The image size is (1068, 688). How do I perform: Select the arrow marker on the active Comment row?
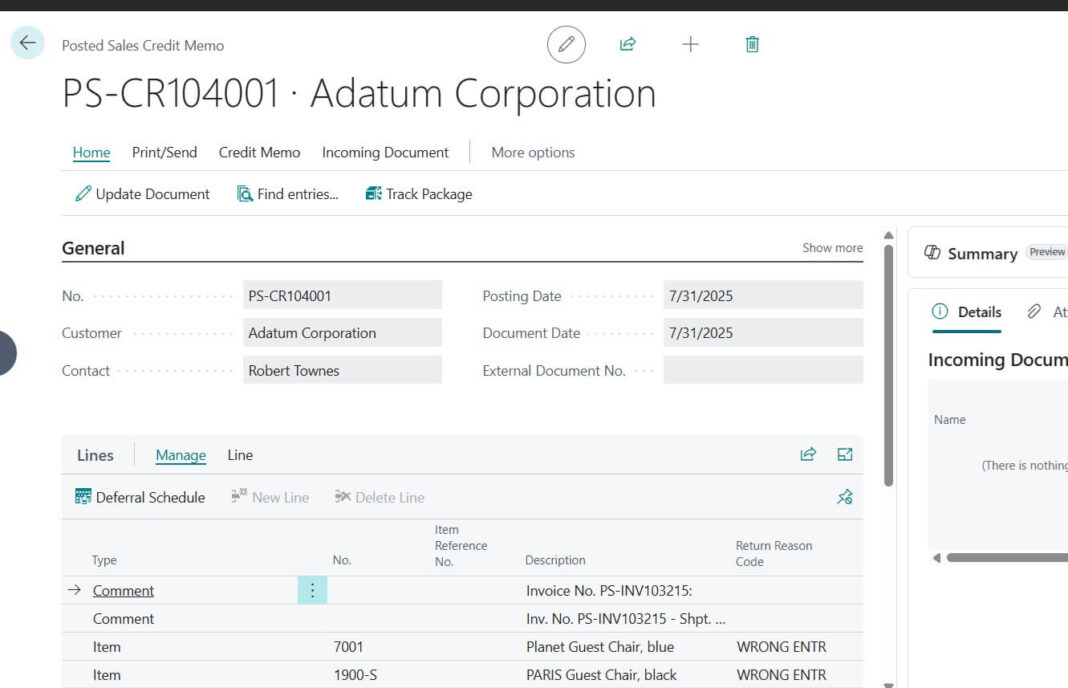coord(73,590)
